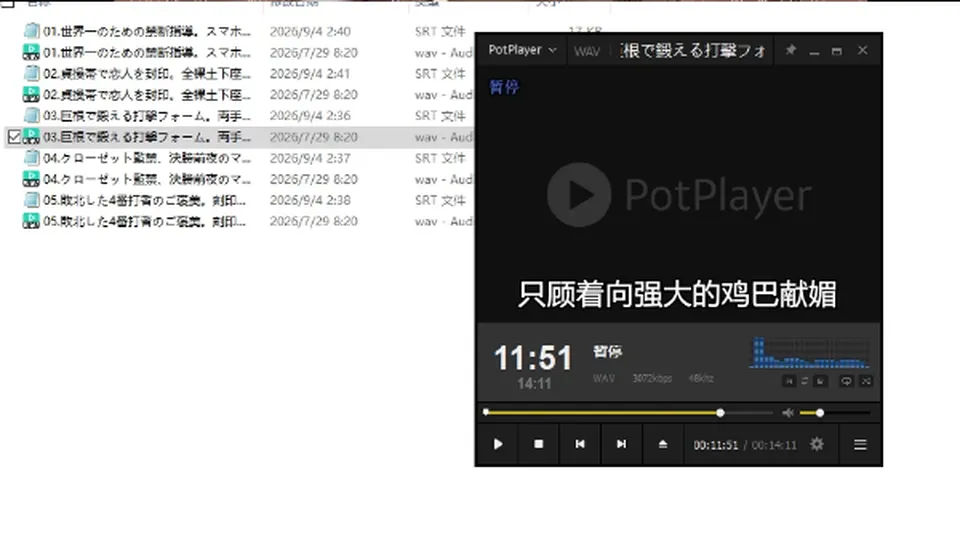Select the 02 SRT subtitle file name

pos(147,74)
